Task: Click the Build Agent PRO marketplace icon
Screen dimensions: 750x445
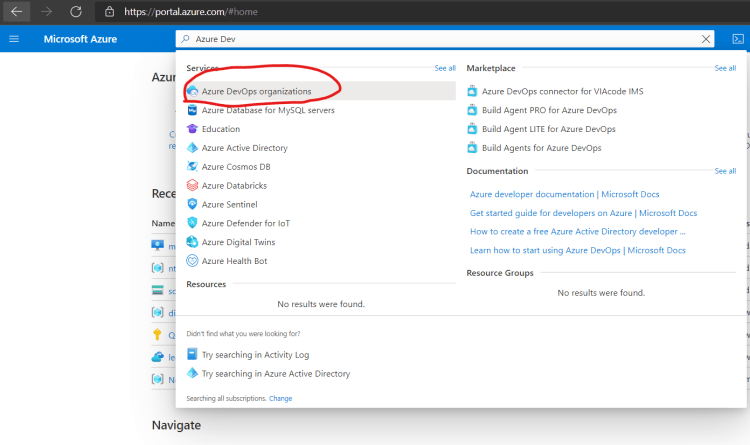Action: point(472,110)
